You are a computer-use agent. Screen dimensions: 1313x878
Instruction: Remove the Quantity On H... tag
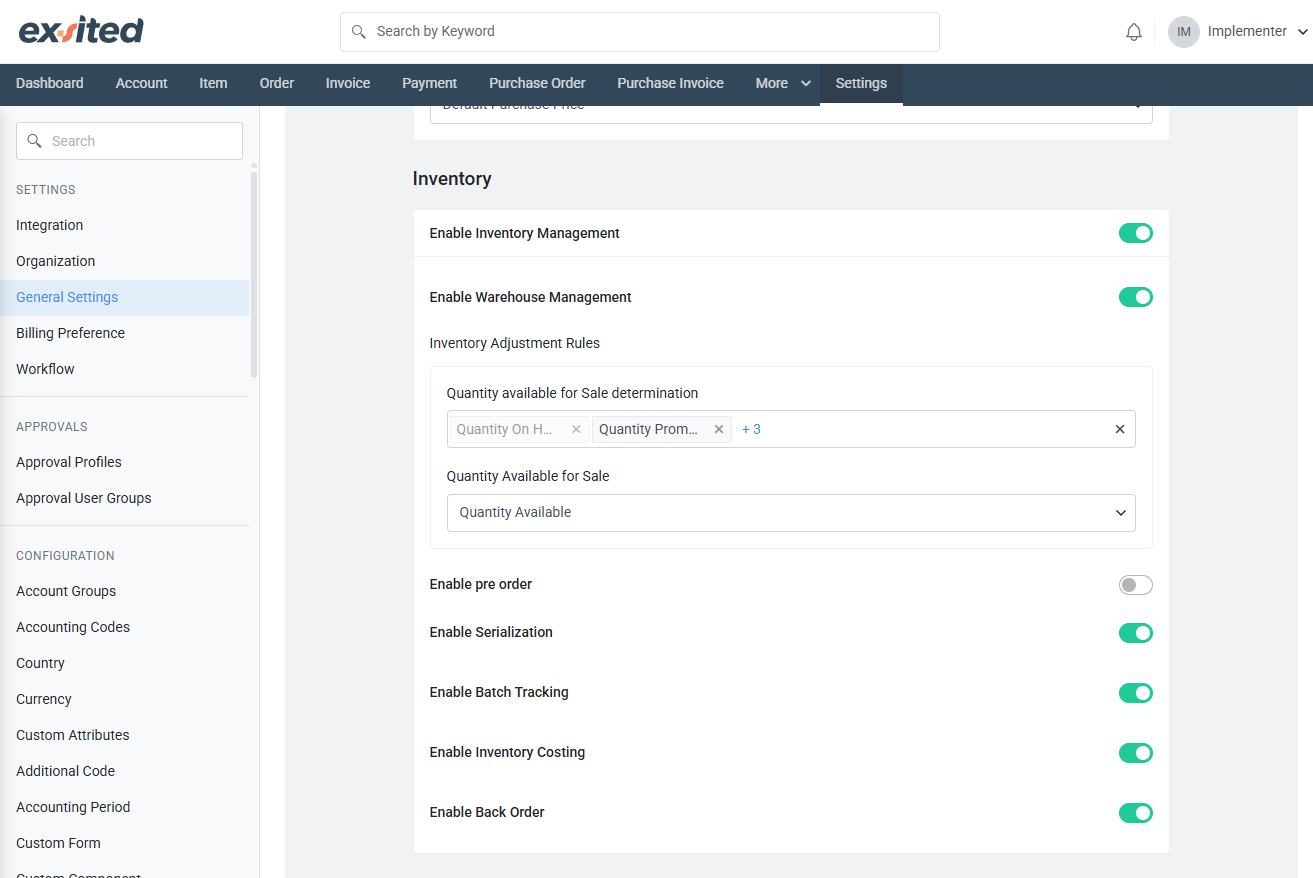(576, 429)
